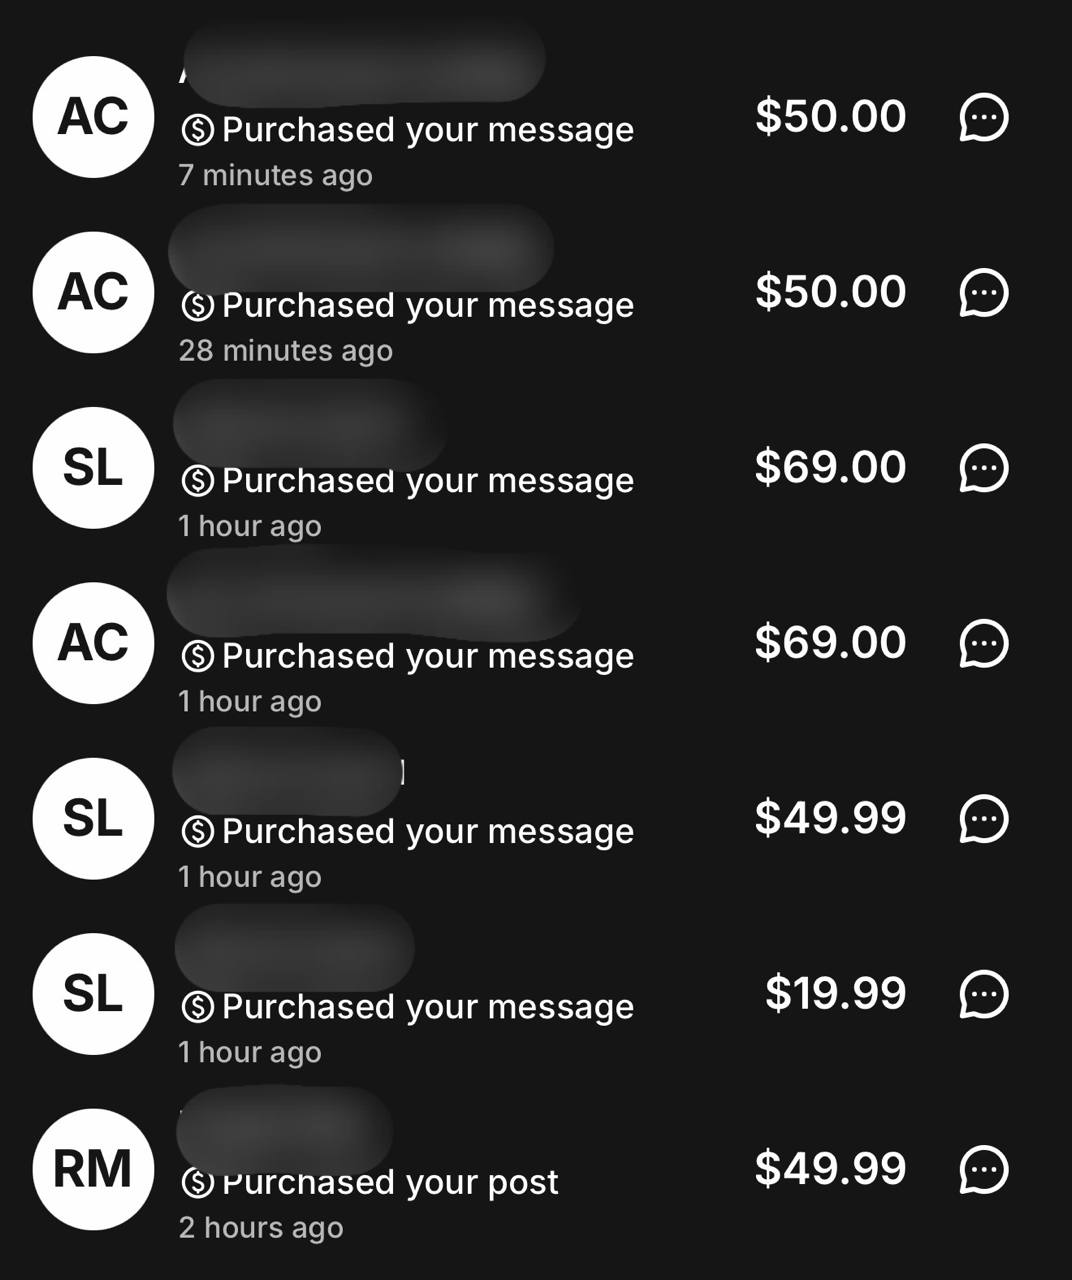The width and height of the screenshot is (1072, 1280).
Task: Click dollar coin icon on 7 minutes ago row
Action: click(198, 130)
